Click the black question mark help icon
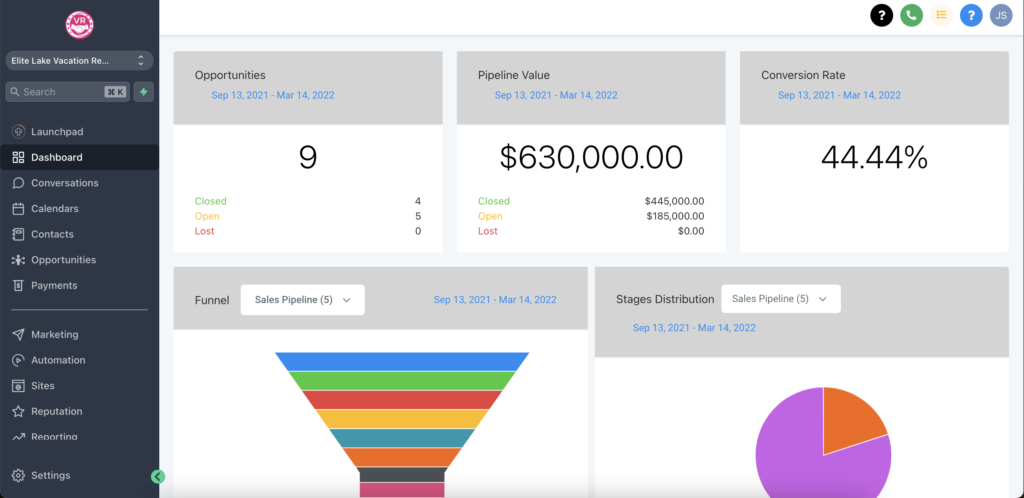The image size is (1024, 498). coord(882,15)
